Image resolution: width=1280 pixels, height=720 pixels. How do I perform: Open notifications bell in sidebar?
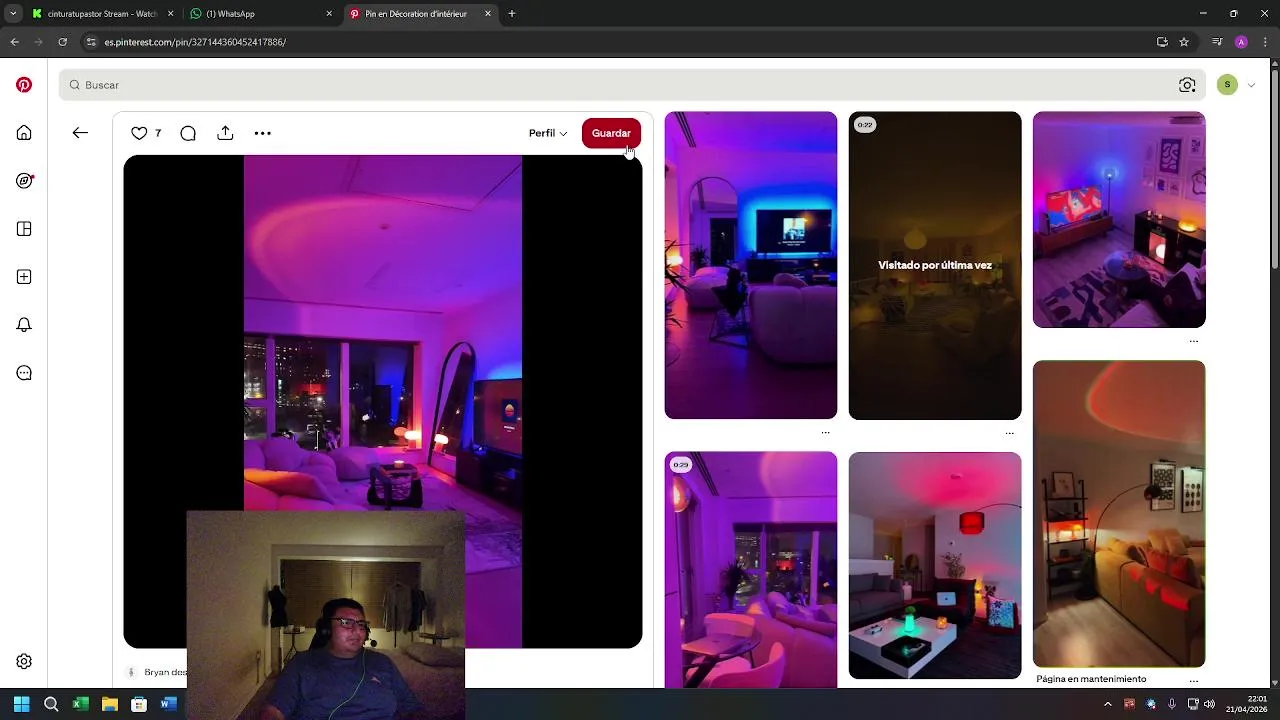point(24,325)
